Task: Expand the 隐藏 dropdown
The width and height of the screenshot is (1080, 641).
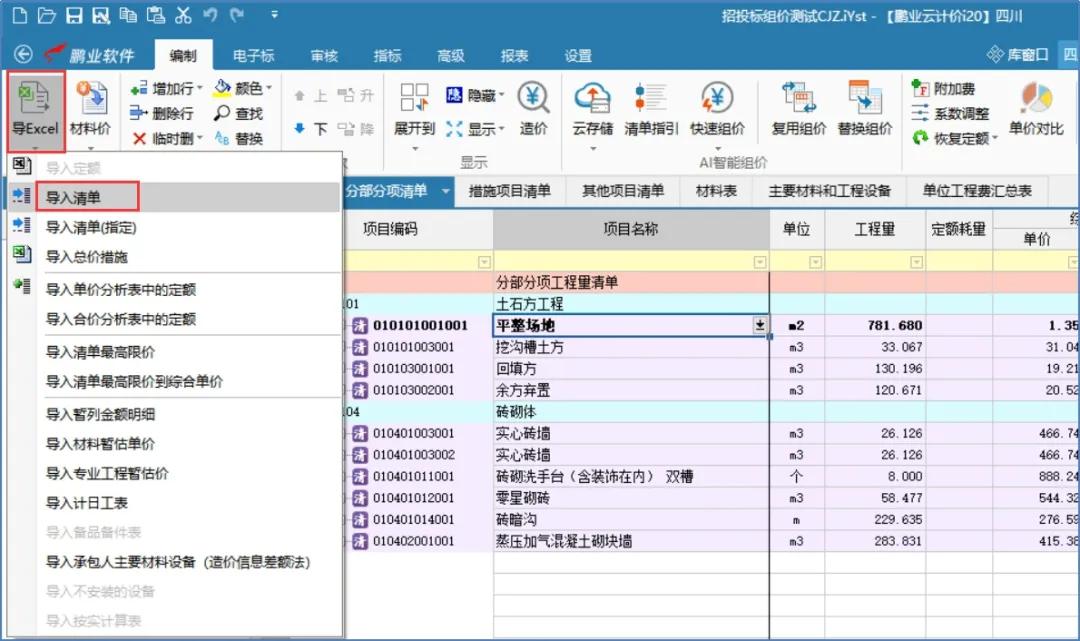Action: click(x=501, y=95)
